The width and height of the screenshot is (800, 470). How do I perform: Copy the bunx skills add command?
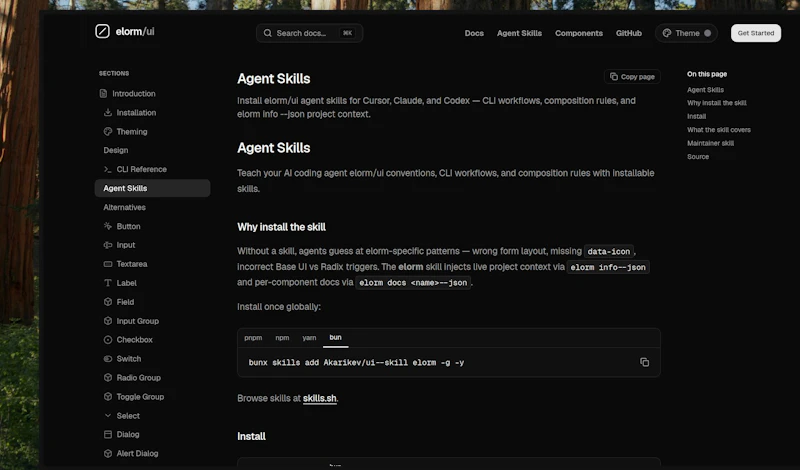pyautogui.click(x=644, y=362)
